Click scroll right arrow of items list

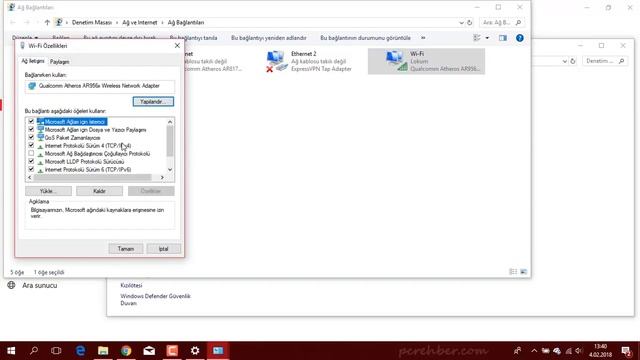click(x=162, y=178)
